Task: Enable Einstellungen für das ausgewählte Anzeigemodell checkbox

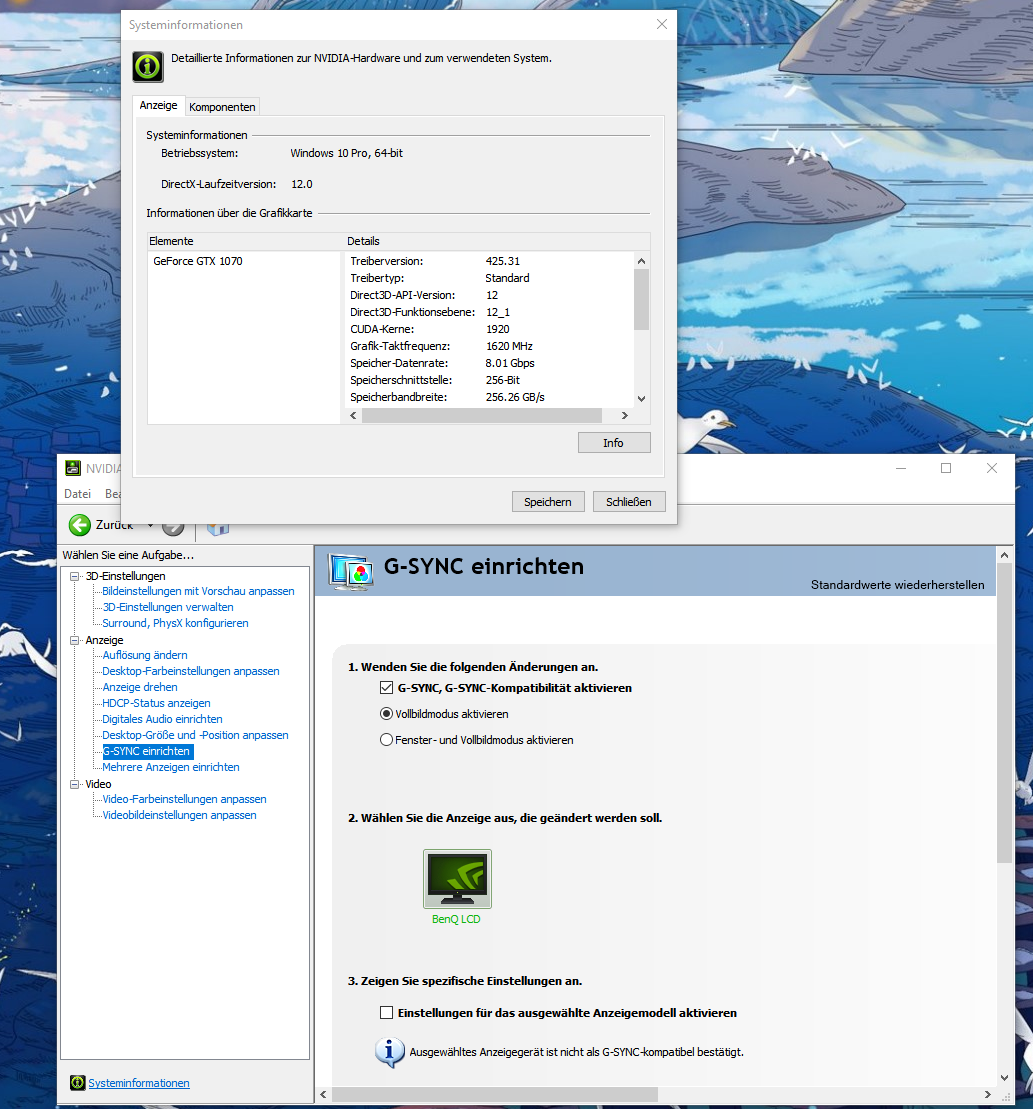Action: click(386, 1013)
